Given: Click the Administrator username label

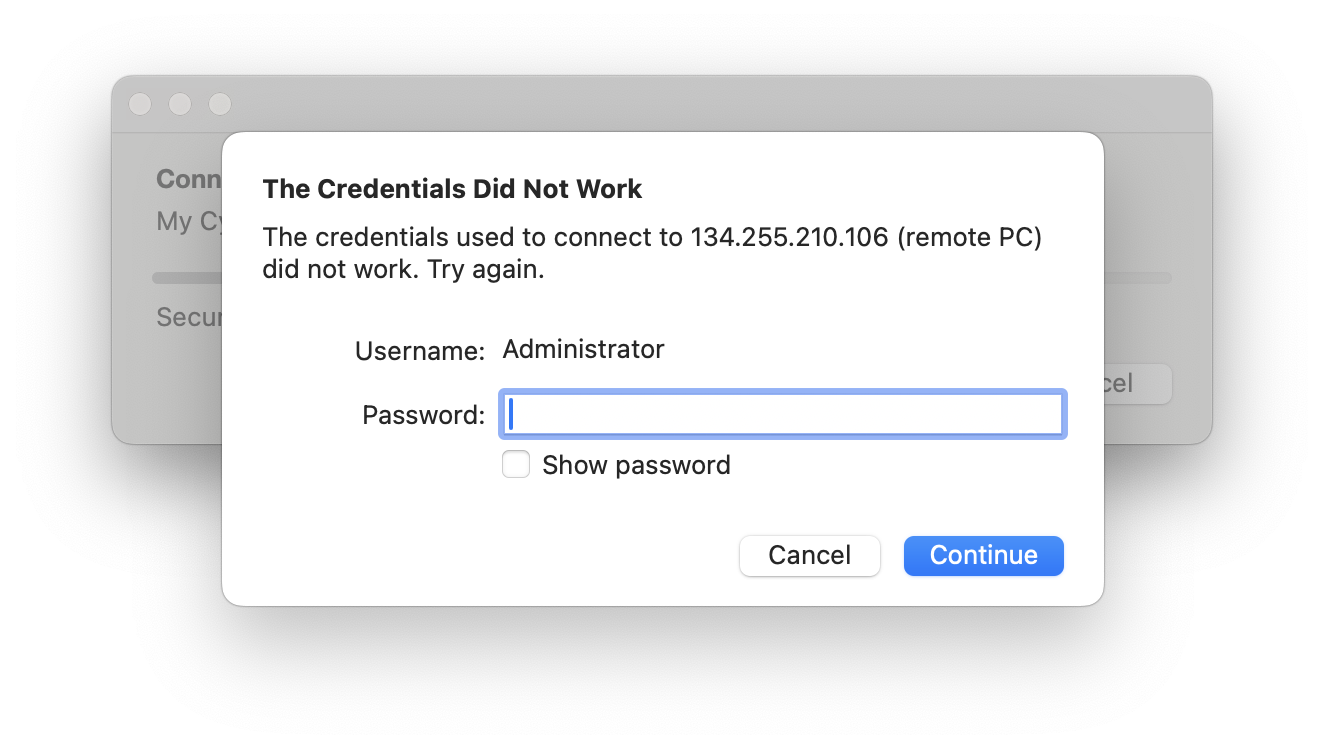Looking at the screenshot, I should tap(583, 349).
